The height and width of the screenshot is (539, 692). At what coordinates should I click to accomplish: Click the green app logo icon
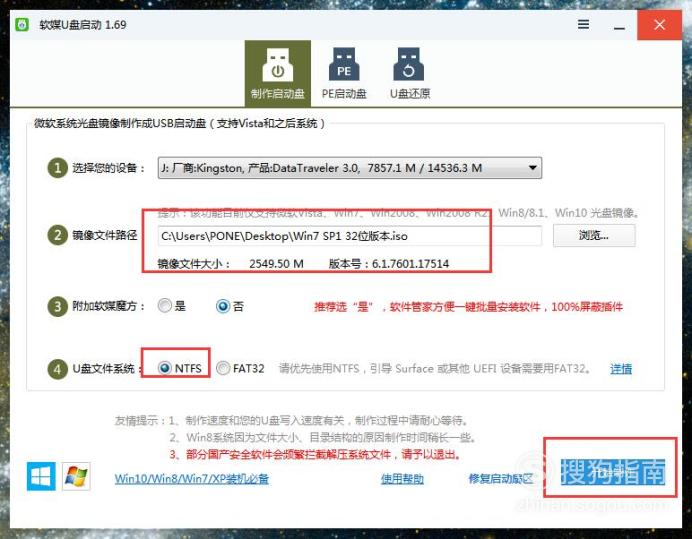22,24
